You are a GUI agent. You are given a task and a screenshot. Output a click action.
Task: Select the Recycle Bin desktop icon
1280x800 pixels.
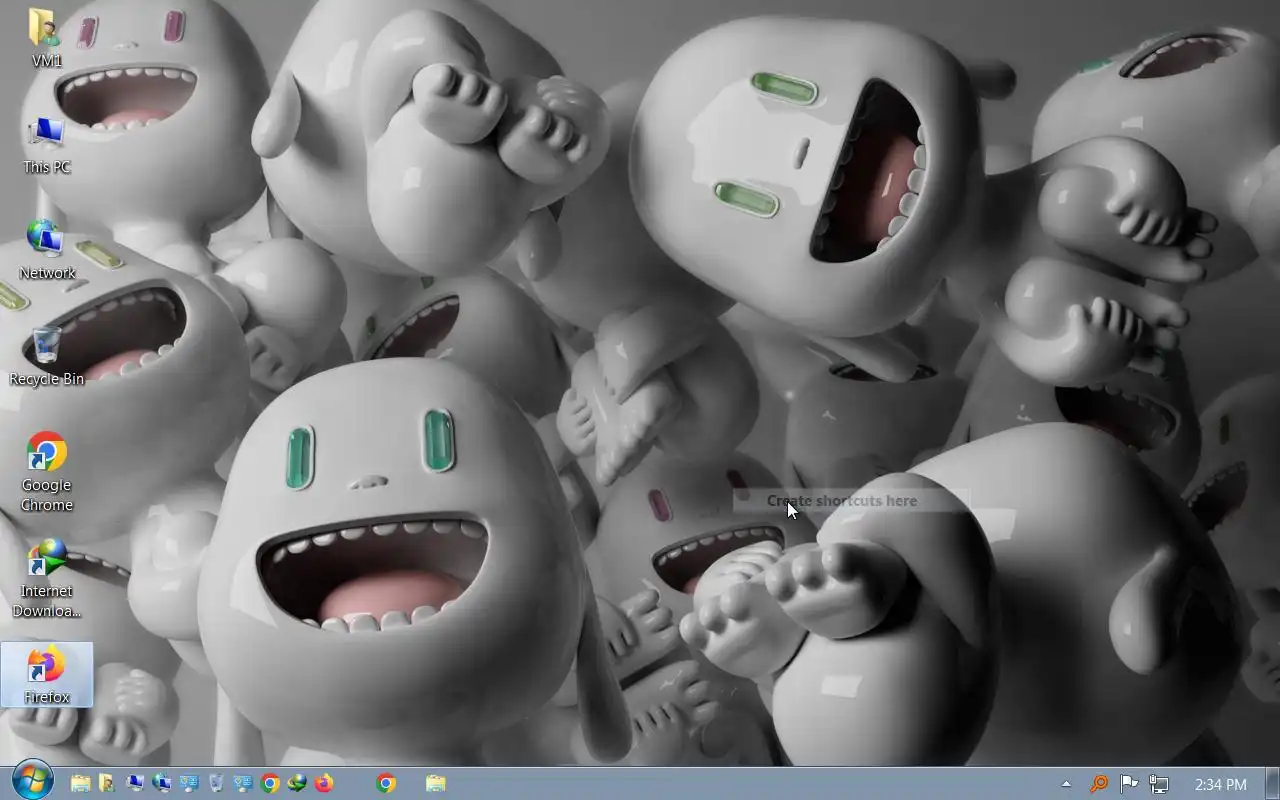click(46, 357)
